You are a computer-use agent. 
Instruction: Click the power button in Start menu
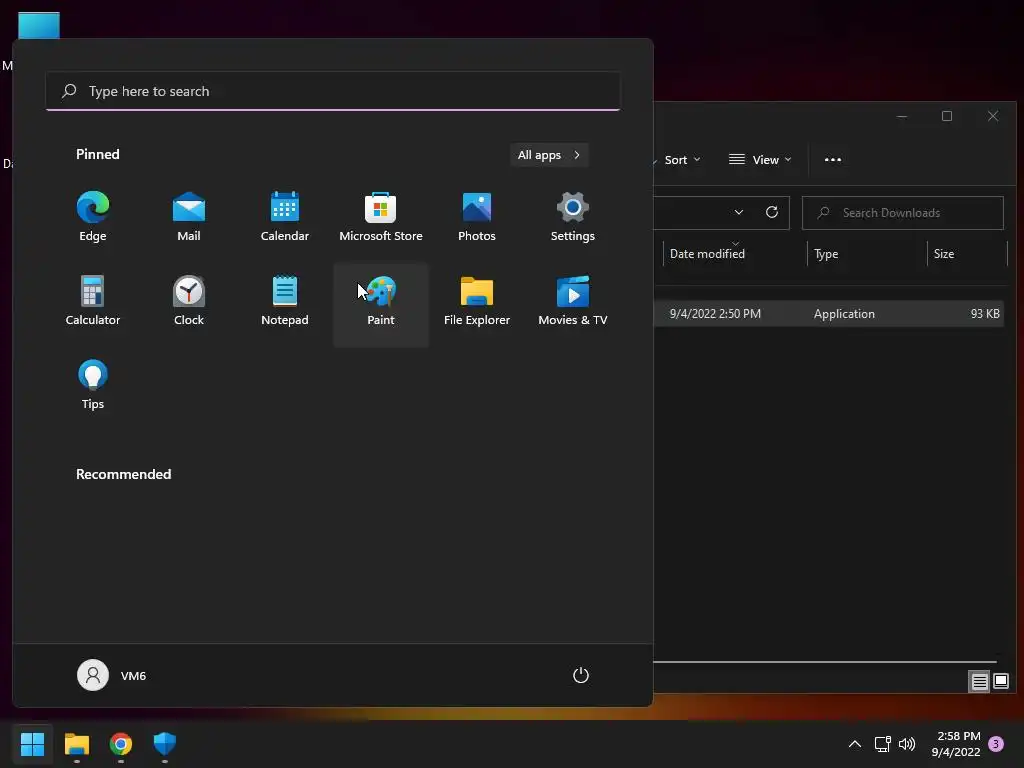581,675
